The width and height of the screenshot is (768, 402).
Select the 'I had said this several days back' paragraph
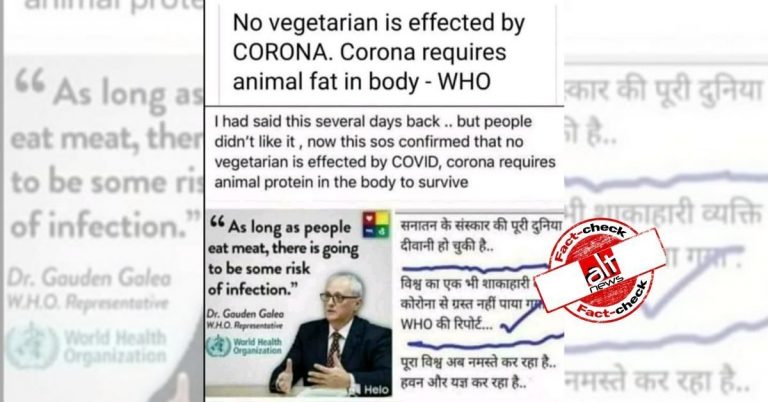384,152
